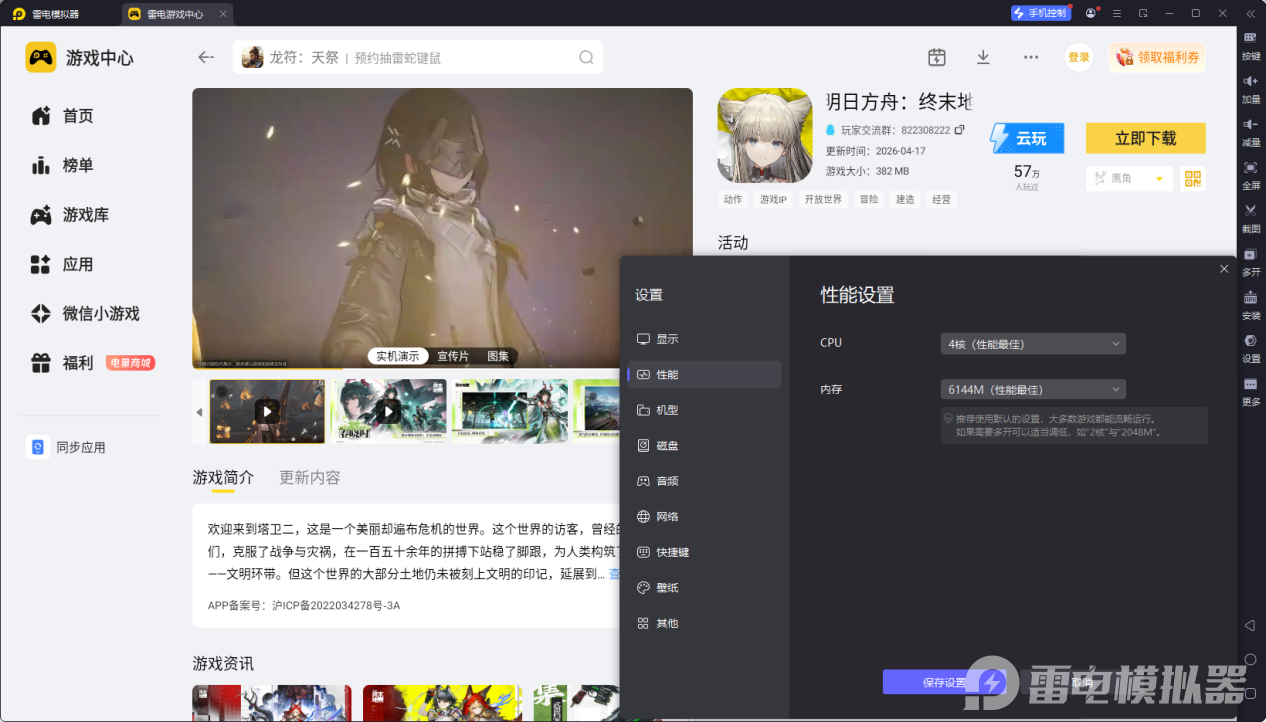Image resolution: width=1266 pixels, height=722 pixels.
Task: Switch to the 更新内容 tab
Action: pyautogui.click(x=310, y=477)
